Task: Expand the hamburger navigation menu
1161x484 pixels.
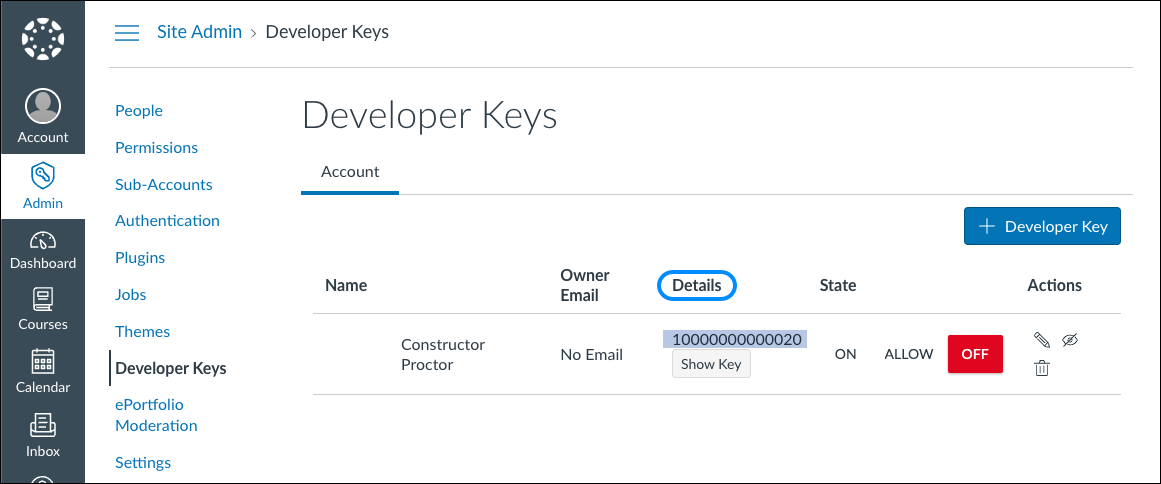Action: (x=127, y=33)
